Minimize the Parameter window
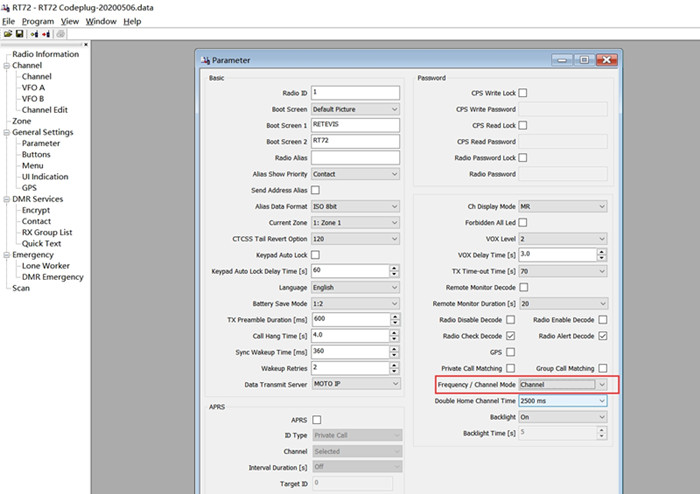 [x=562, y=60]
